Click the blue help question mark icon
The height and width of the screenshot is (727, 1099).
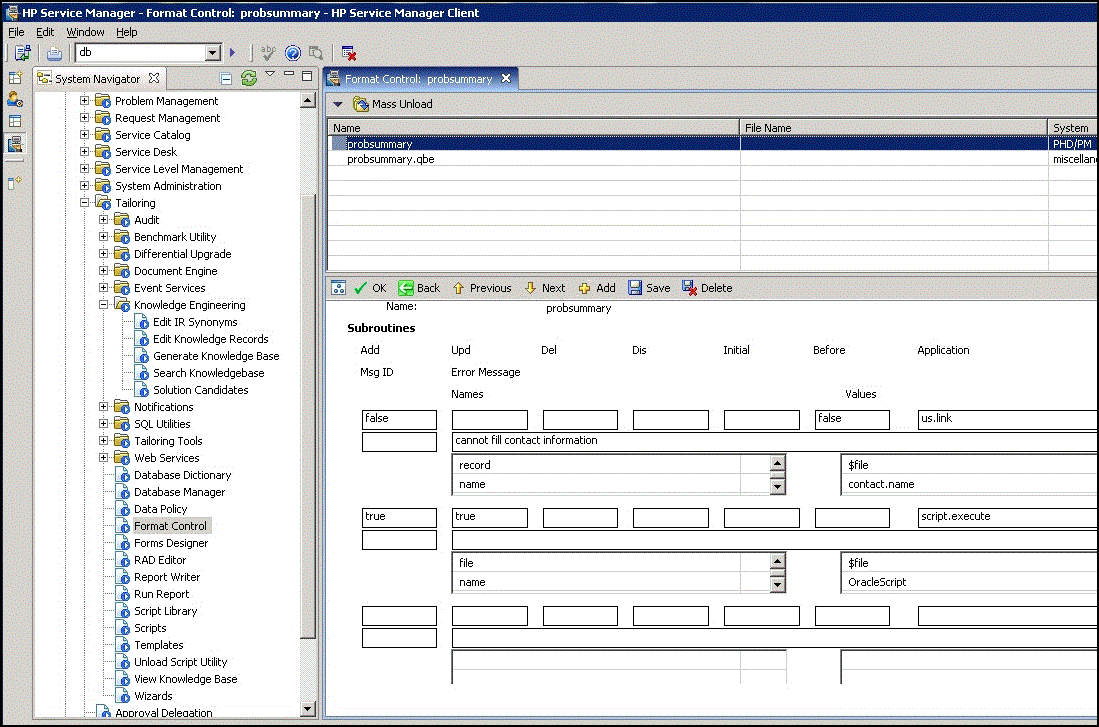tap(293, 53)
